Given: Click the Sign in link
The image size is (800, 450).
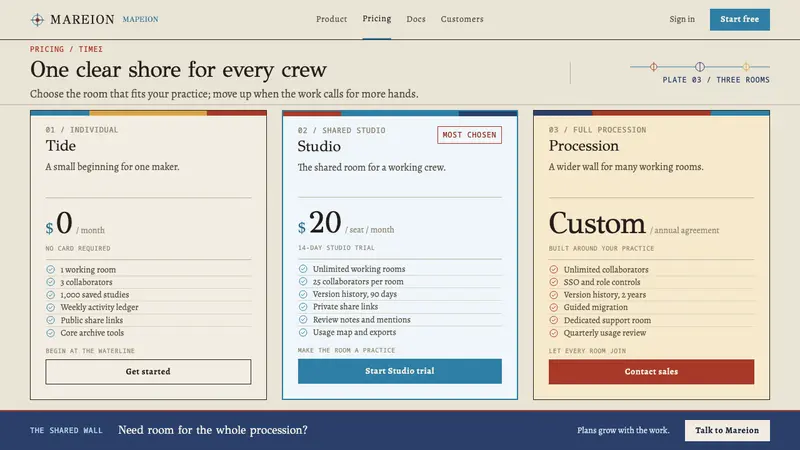Looking at the screenshot, I should click(682, 19).
